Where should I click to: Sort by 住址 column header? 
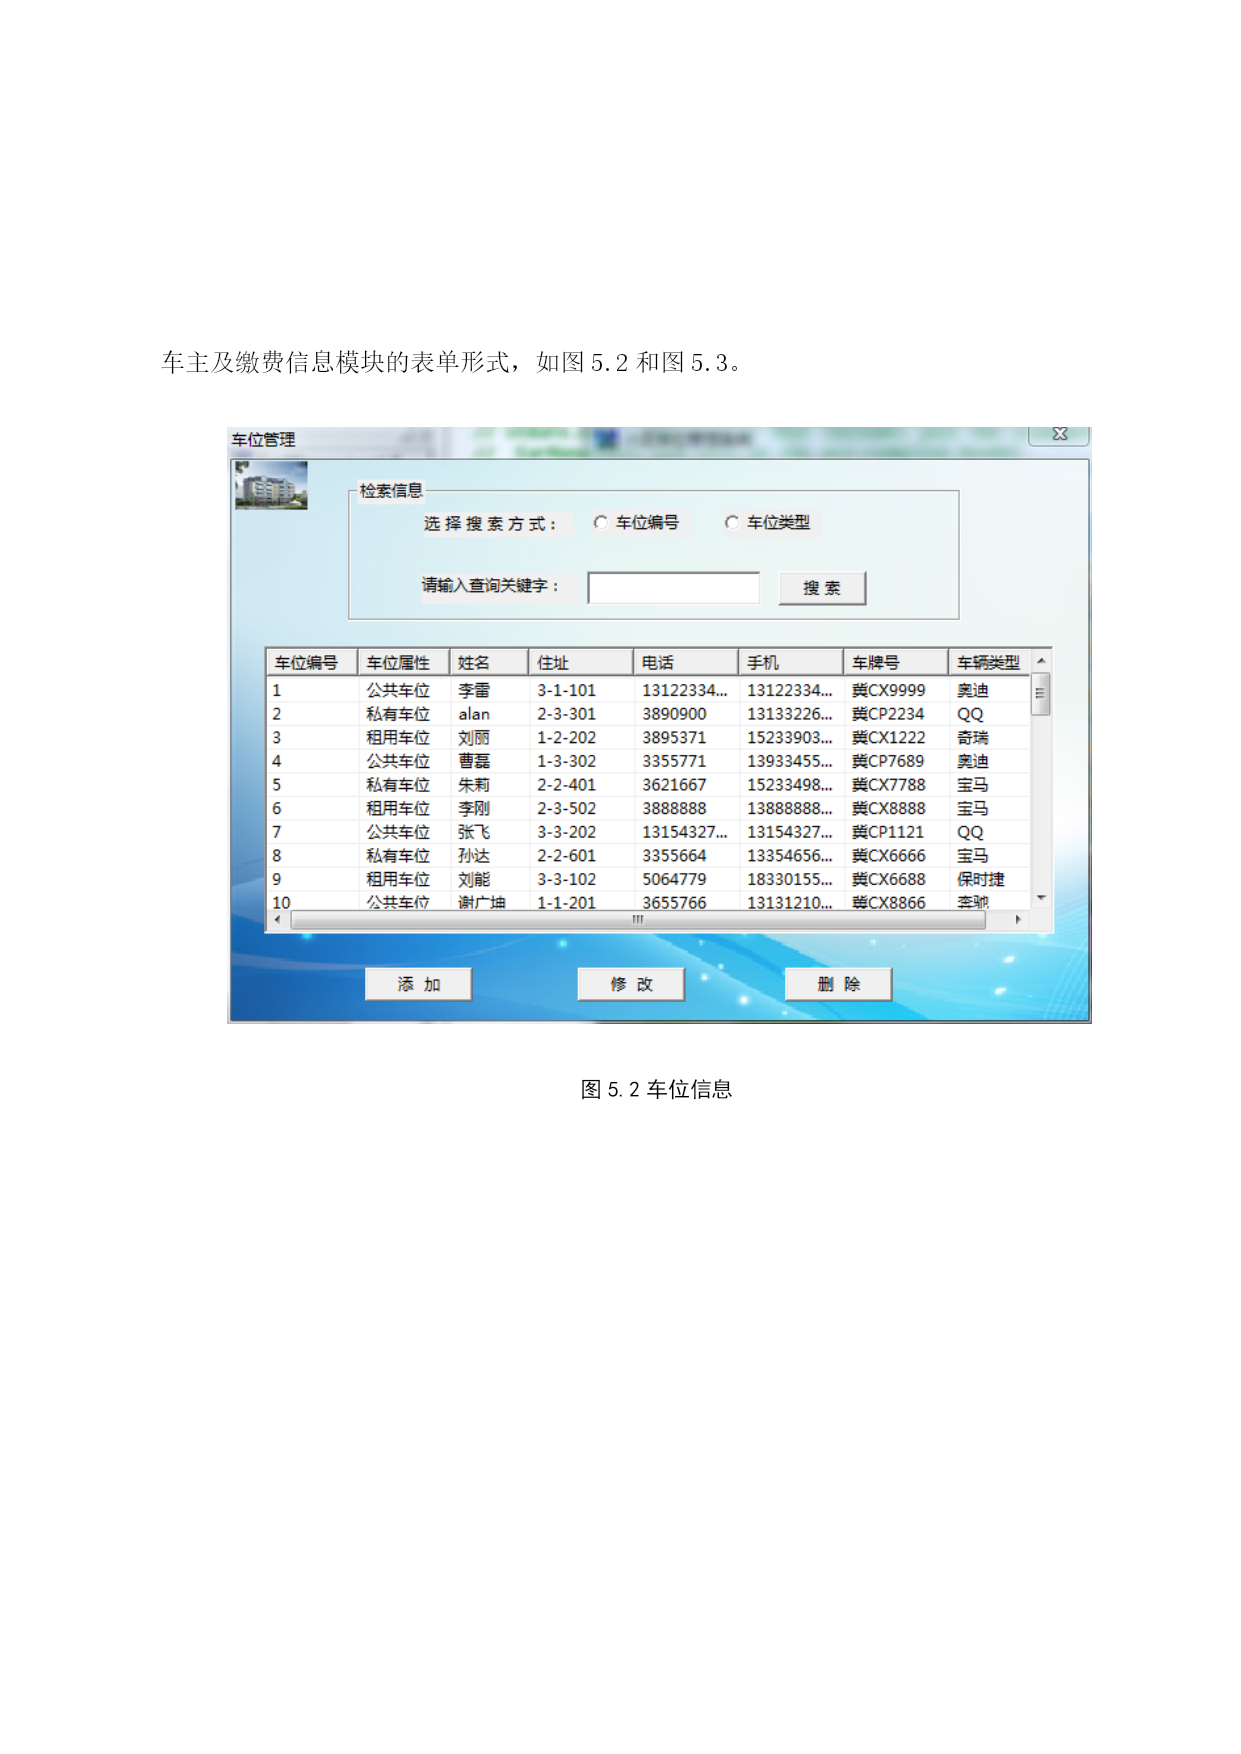(x=581, y=662)
